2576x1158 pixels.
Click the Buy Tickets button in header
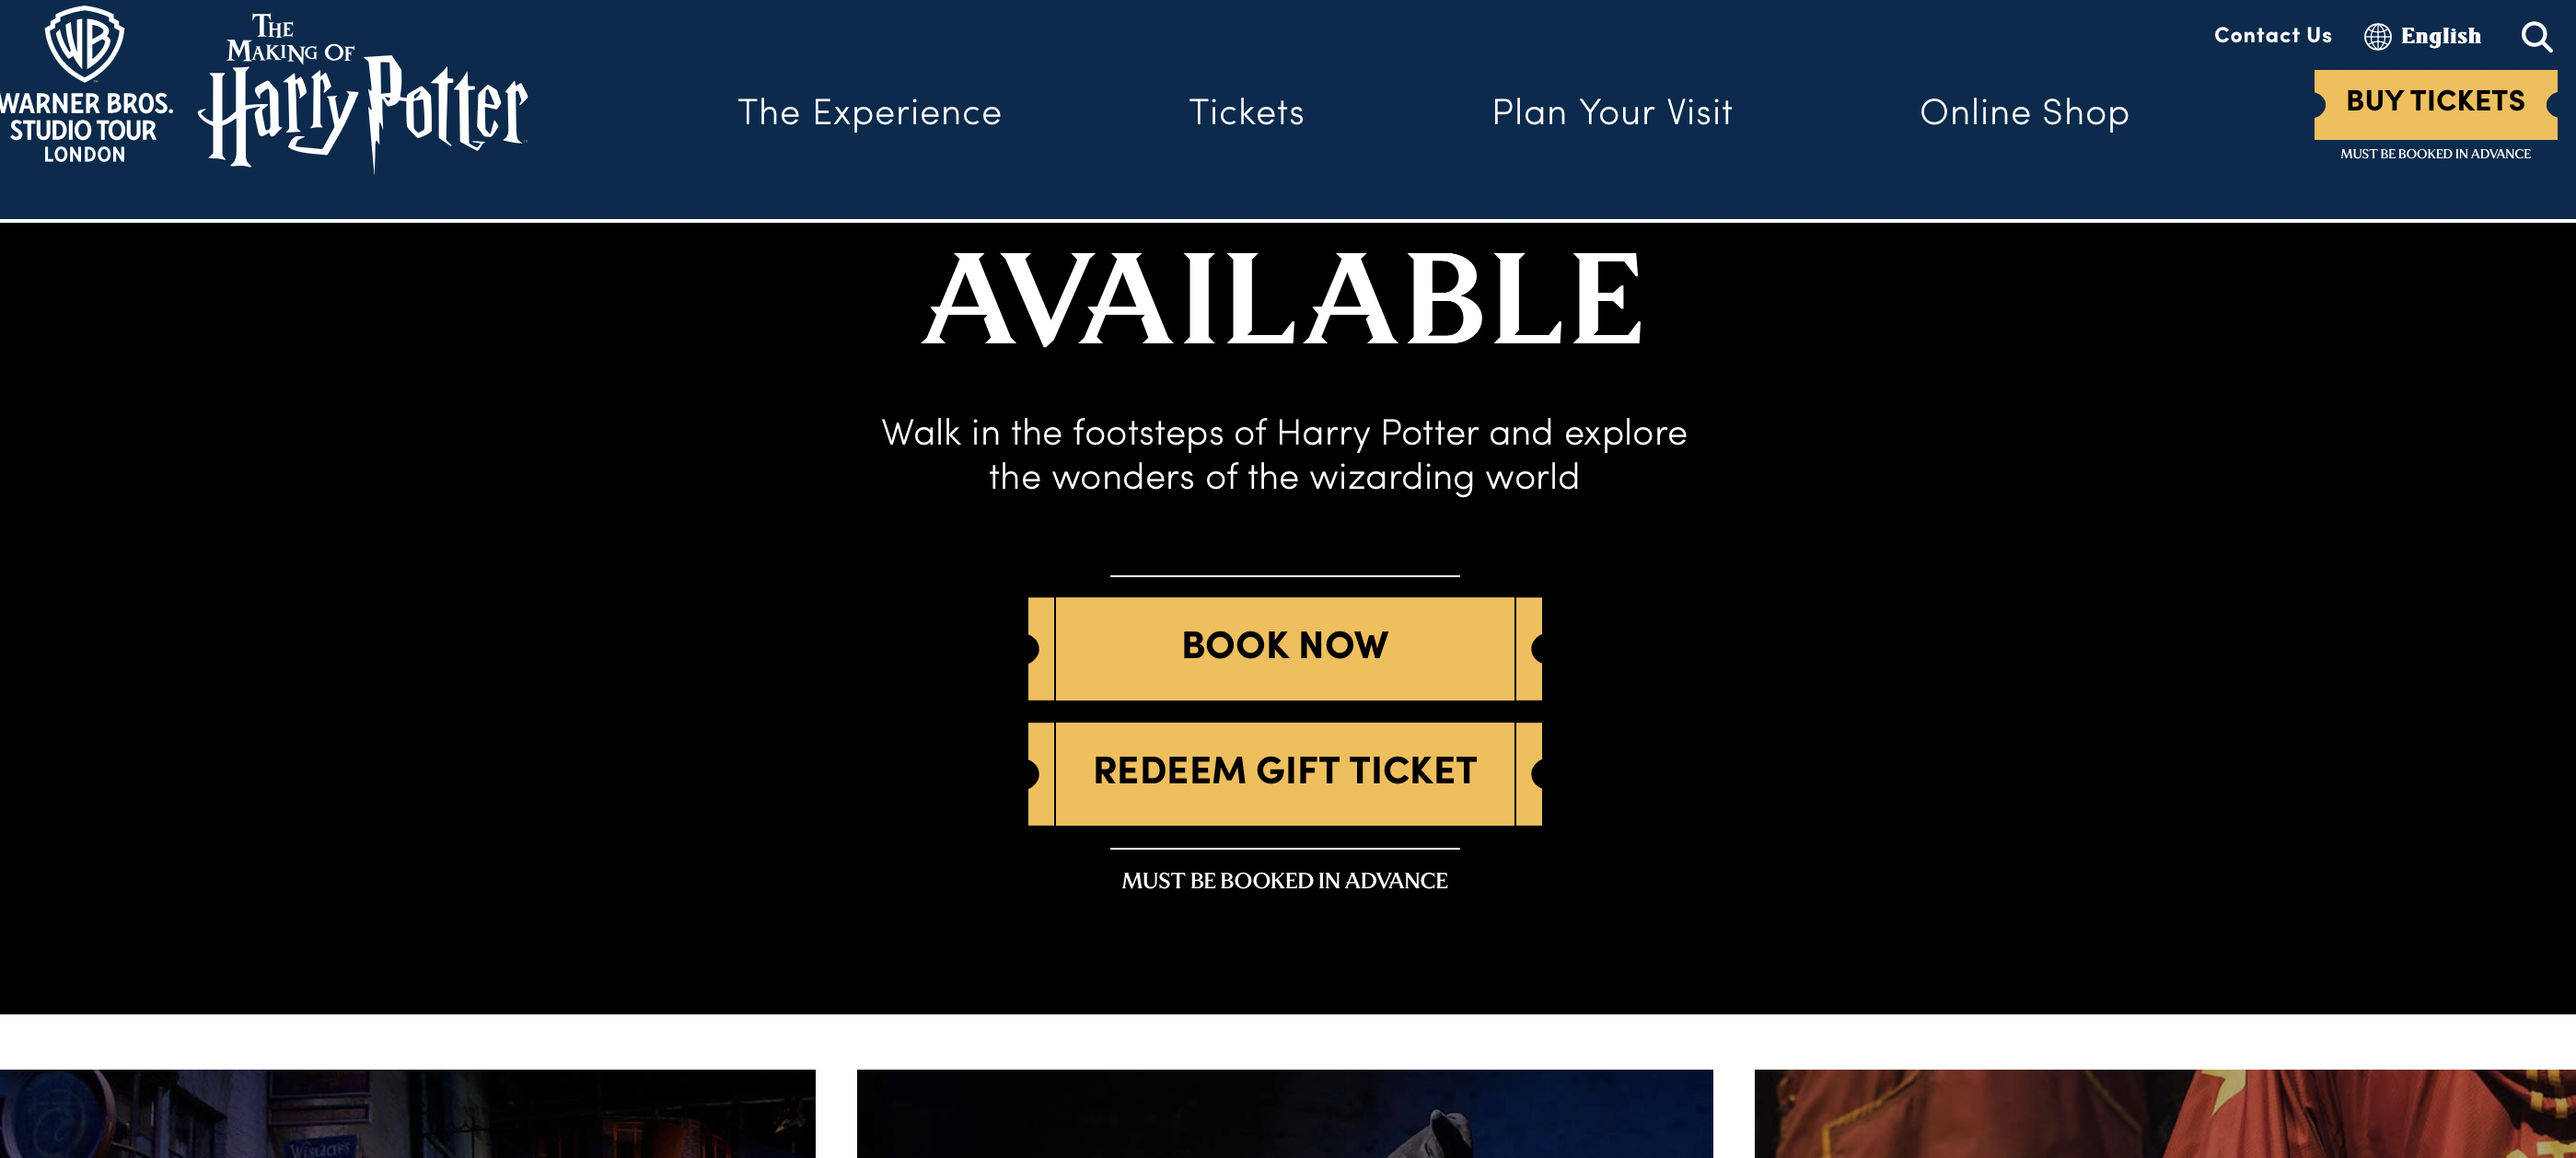[2435, 104]
